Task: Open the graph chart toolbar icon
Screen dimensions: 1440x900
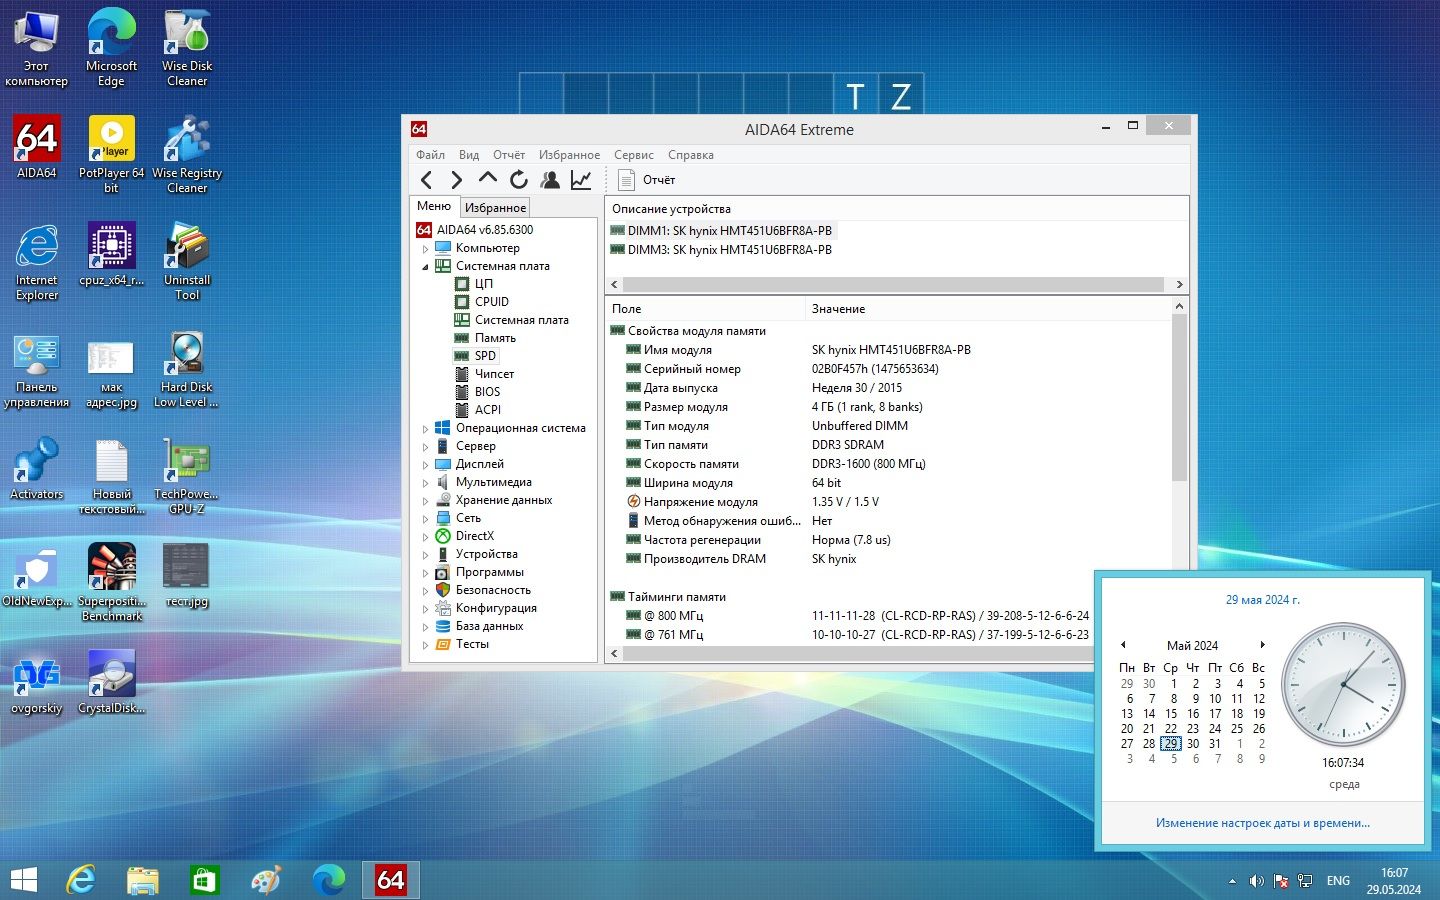Action: 581,180
